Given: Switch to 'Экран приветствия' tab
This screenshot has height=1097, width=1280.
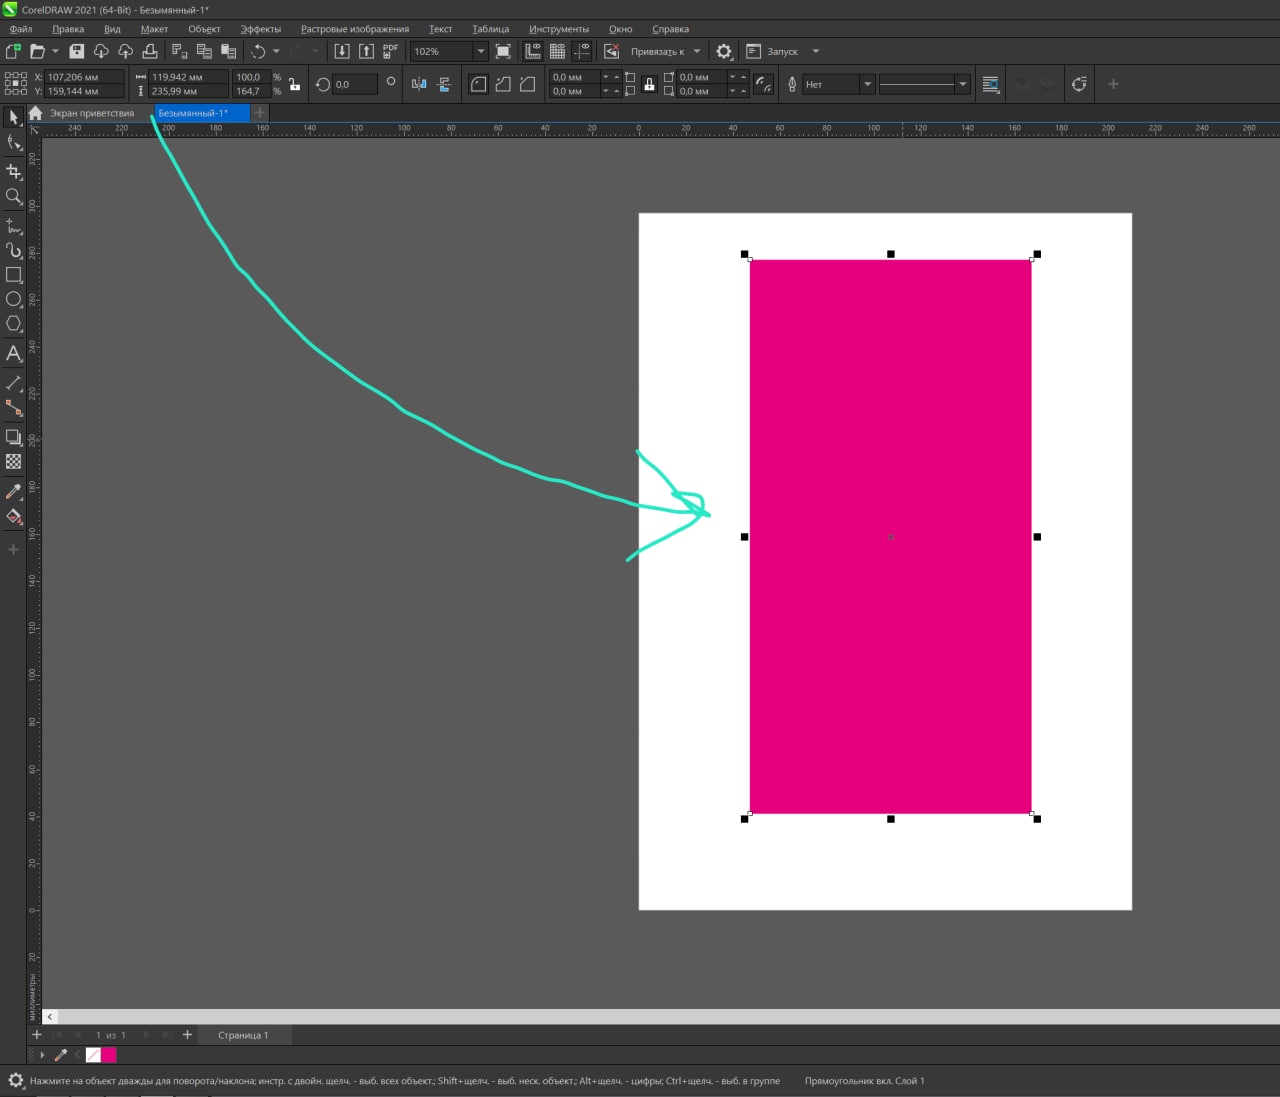Looking at the screenshot, I should [92, 113].
